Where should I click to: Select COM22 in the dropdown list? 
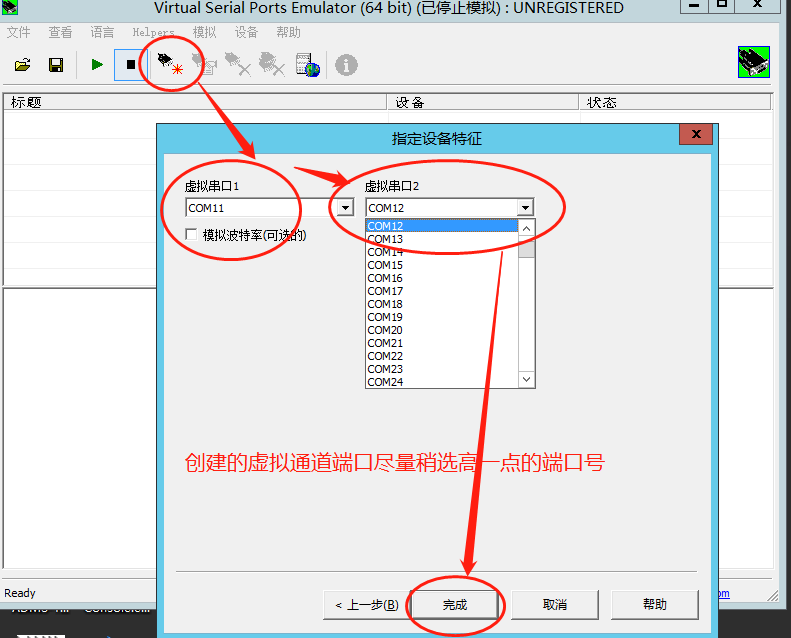tap(442, 356)
